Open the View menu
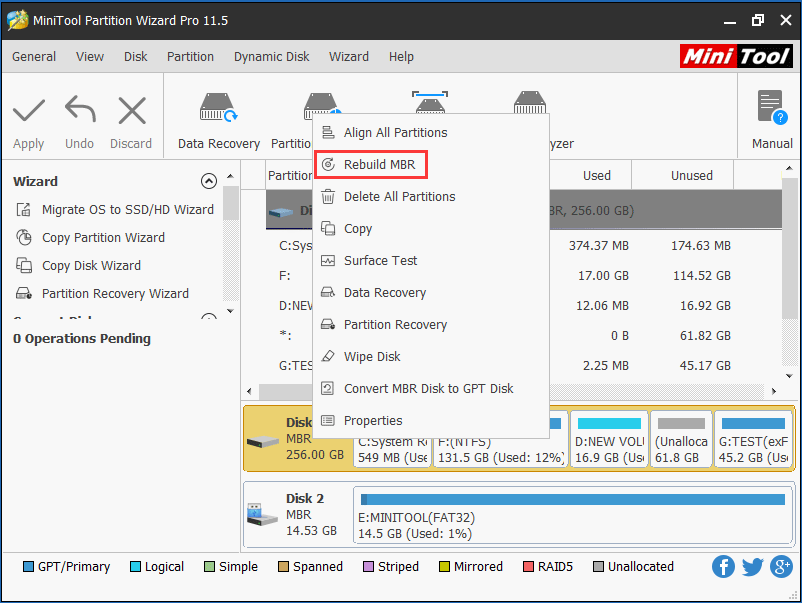This screenshot has height=603, width=802. click(x=90, y=56)
